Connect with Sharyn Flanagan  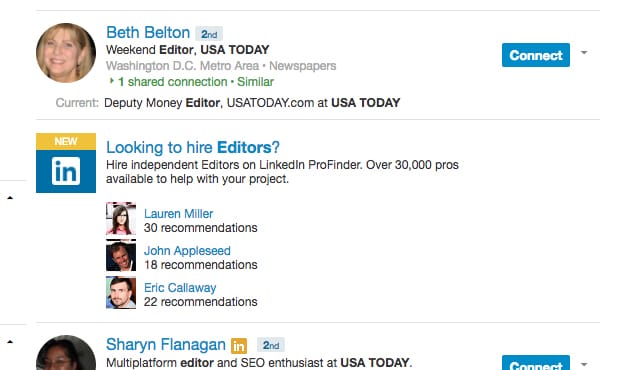pyautogui.click(x=536, y=363)
